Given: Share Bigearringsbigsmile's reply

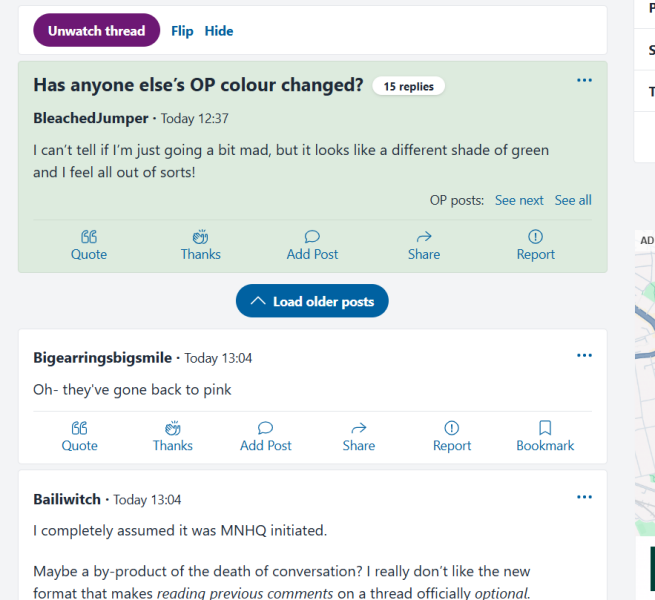Looking at the screenshot, I should pos(359,428).
